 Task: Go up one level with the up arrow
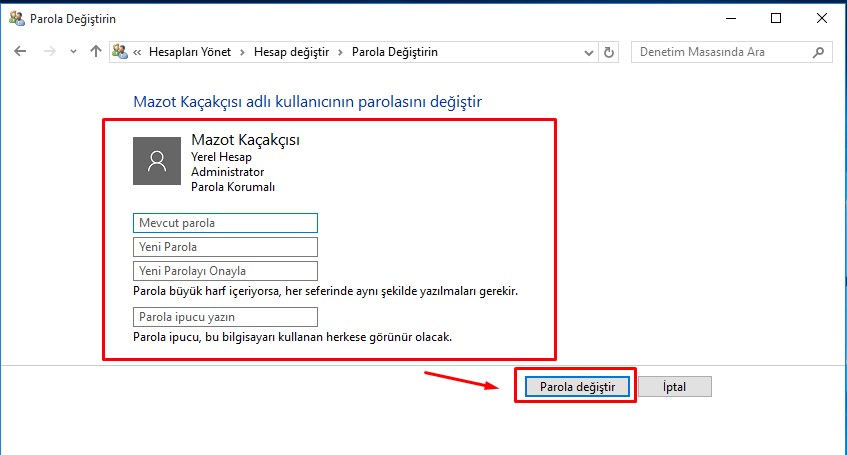pyautogui.click(x=95, y=52)
